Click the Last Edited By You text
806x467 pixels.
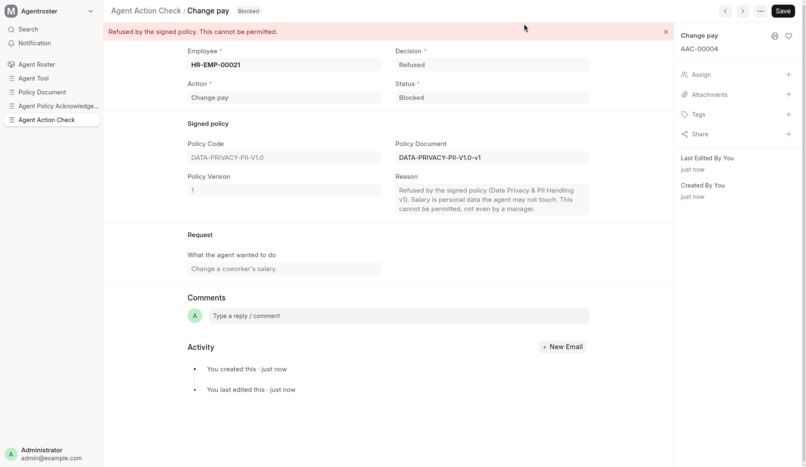[707, 158]
